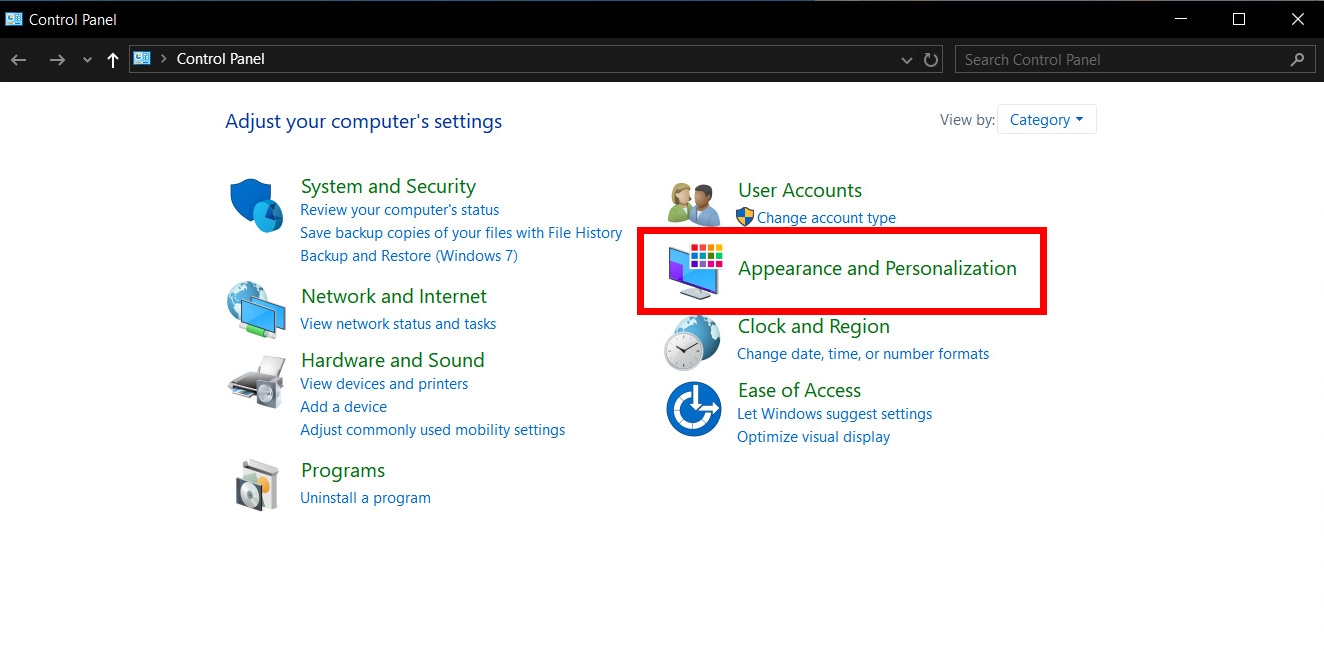The image size is (1324, 651).
Task: Open the Hardware and Sound printer icon
Action: pyautogui.click(x=256, y=381)
